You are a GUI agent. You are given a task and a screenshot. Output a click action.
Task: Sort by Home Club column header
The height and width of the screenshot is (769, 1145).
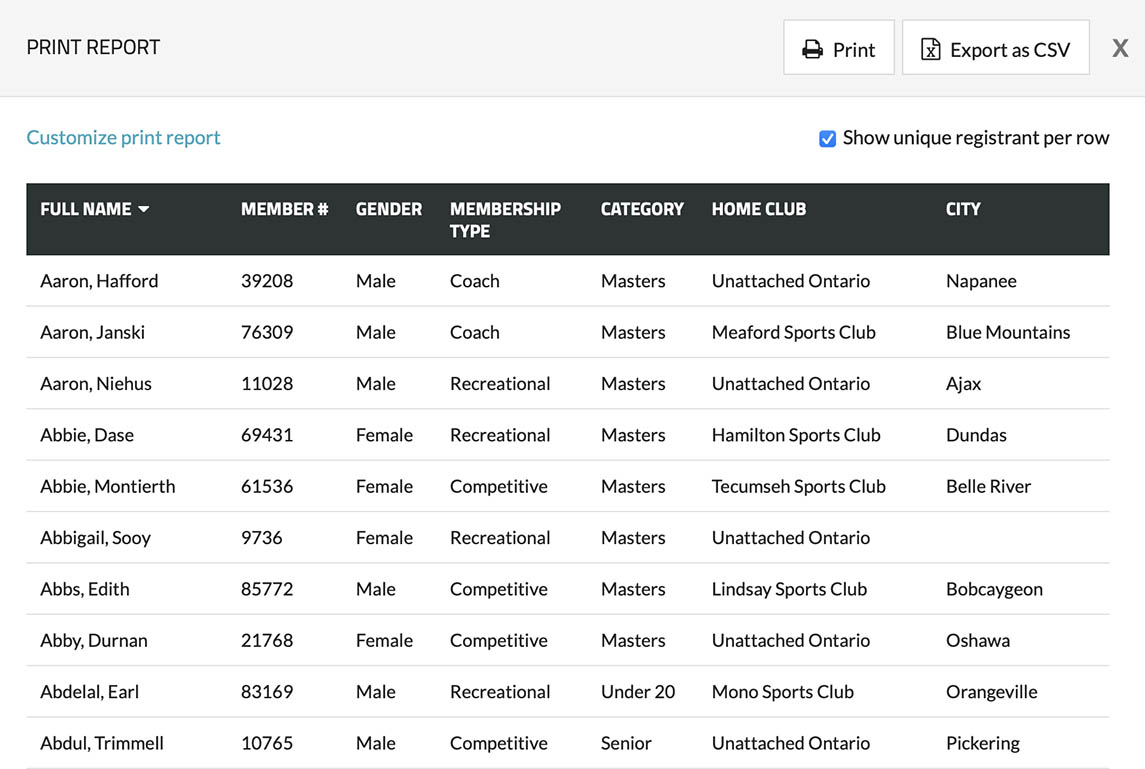point(758,209)
